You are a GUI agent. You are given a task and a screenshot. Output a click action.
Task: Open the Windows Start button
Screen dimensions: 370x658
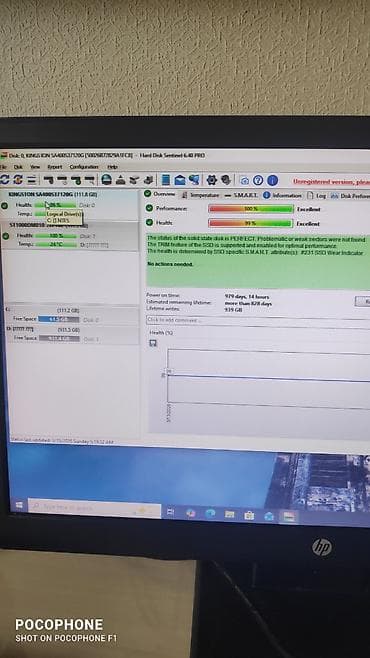(19, 506)
